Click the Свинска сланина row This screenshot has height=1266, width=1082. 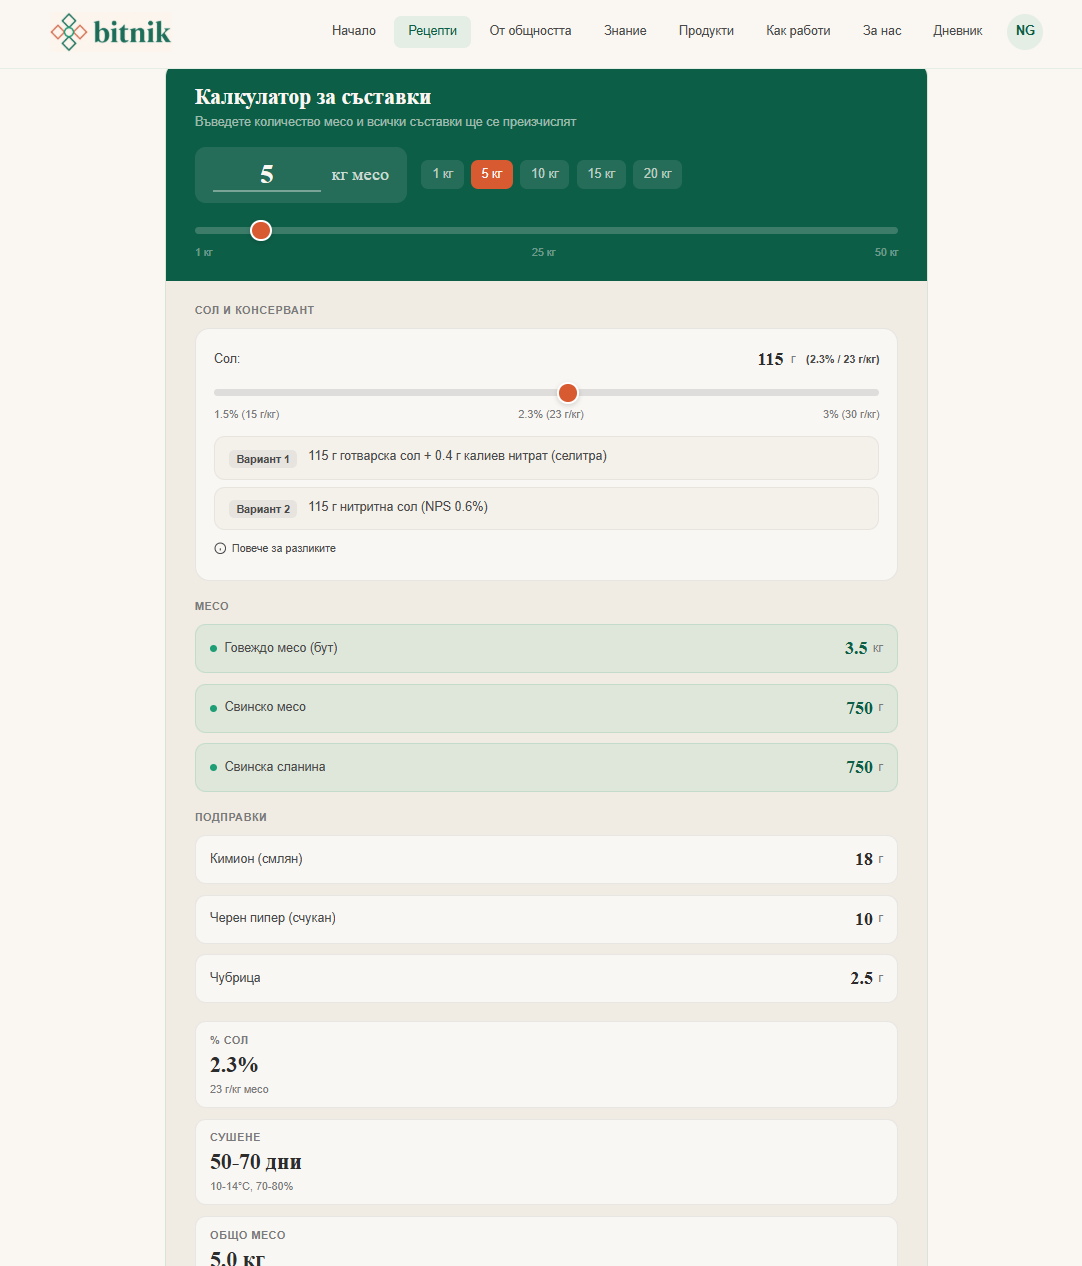click(546, 767)
